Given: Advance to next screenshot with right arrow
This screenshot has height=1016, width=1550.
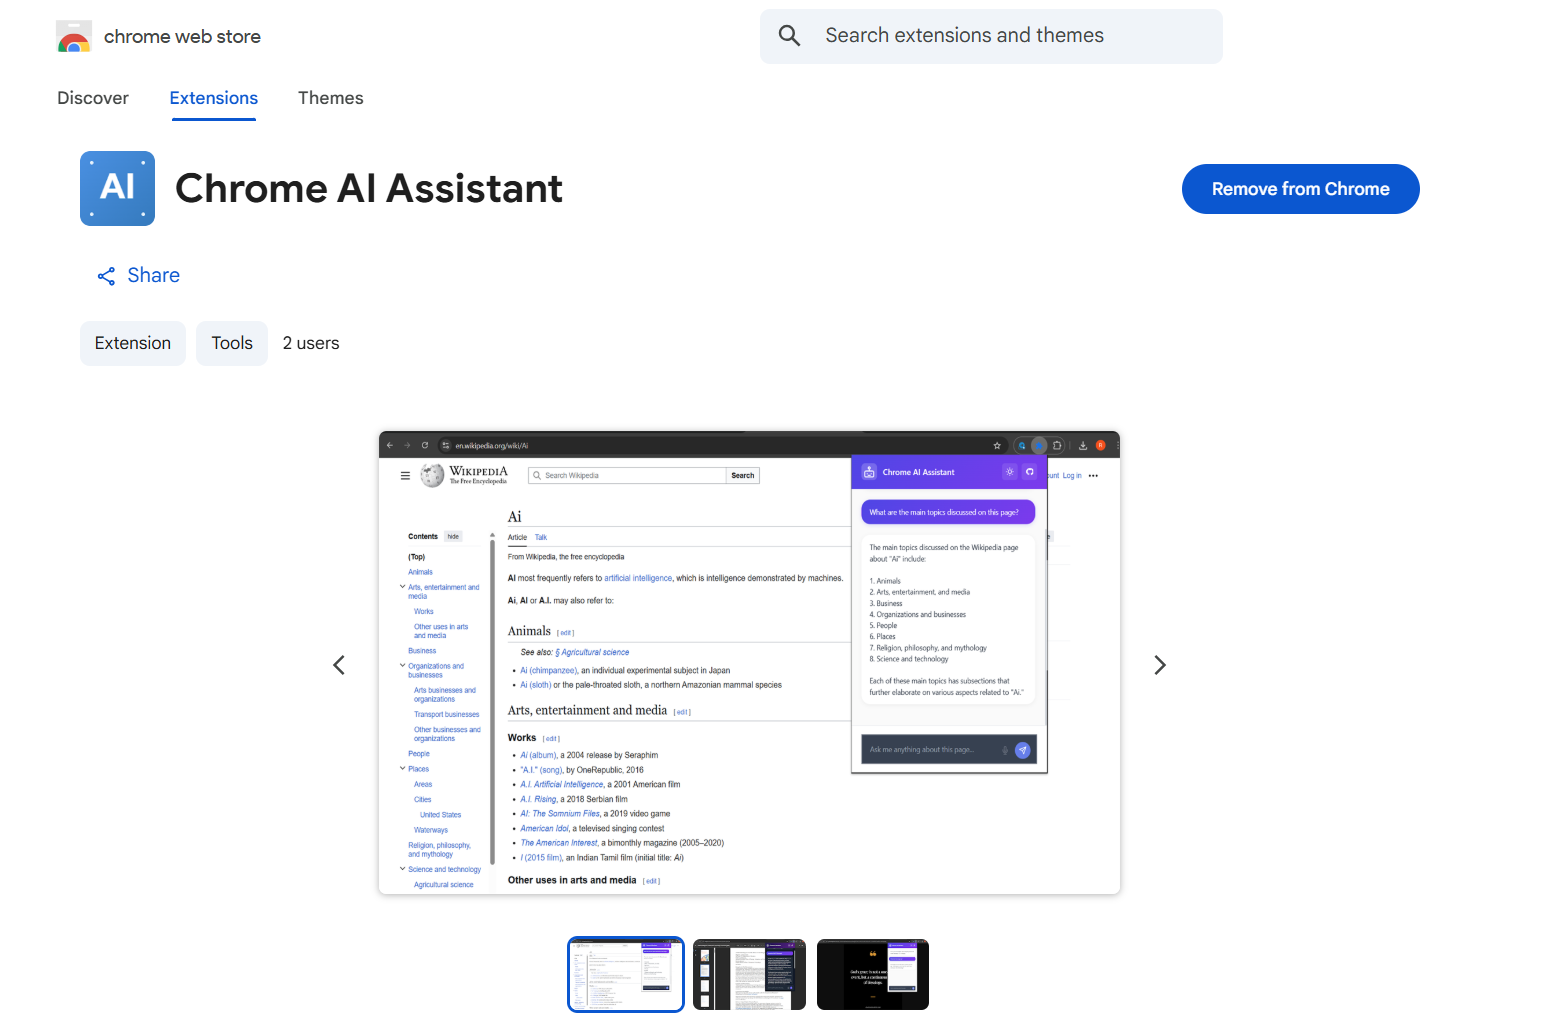Looking at the screenshot, I should [x=1160, y=665].
